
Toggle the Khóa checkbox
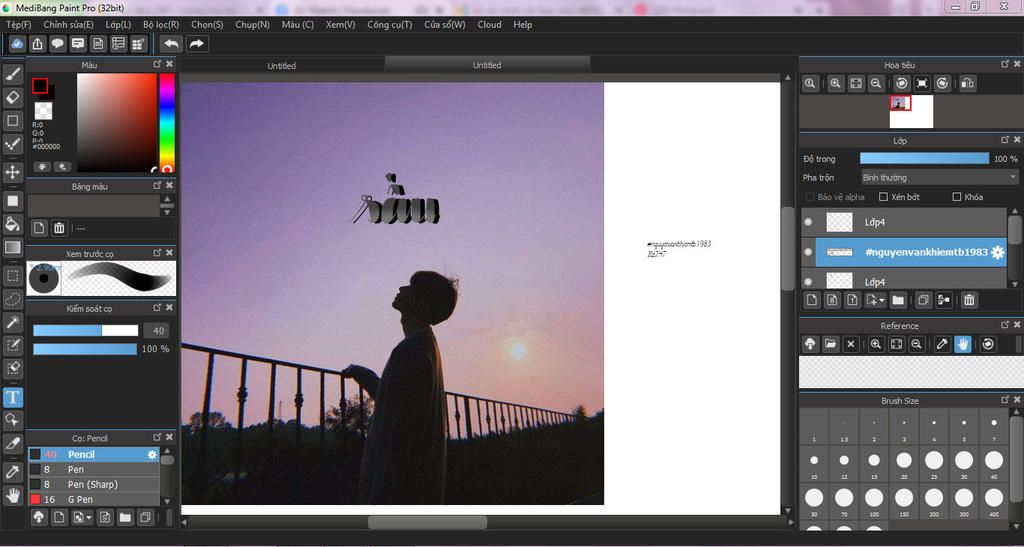[957, 196]
